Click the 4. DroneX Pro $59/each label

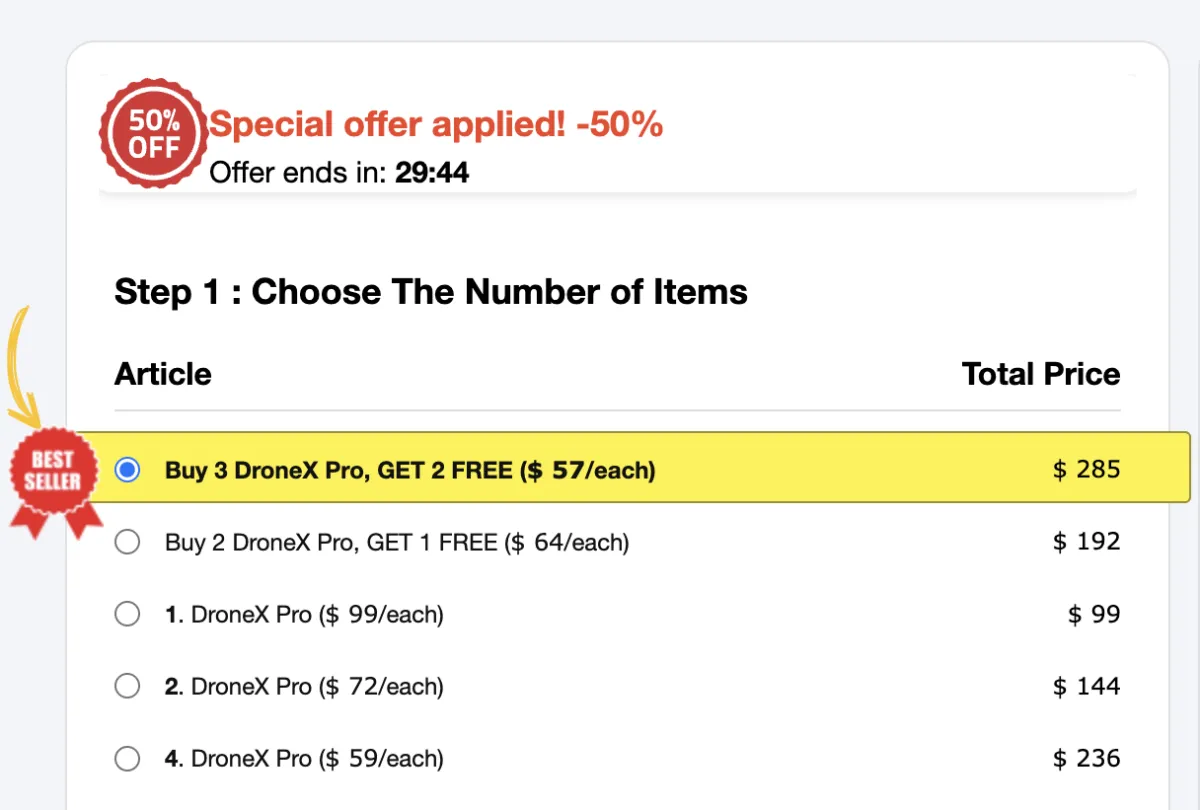304,759
